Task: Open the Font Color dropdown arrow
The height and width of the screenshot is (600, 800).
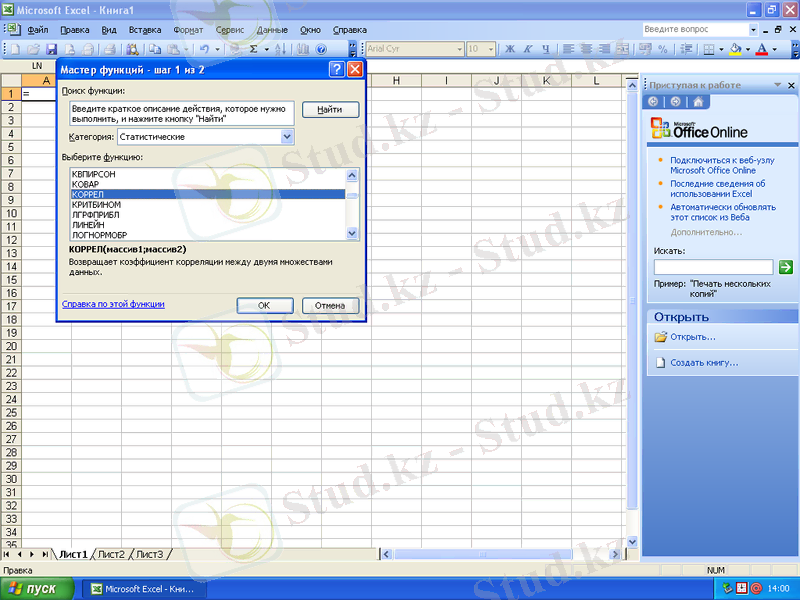Action: pyautogui.click(x=774, y=49)
